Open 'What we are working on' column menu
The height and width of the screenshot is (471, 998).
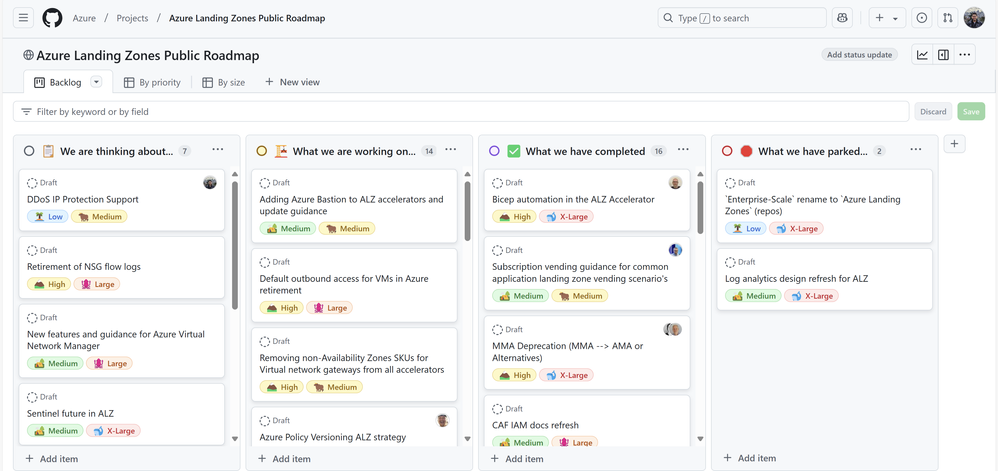point(451,150)
